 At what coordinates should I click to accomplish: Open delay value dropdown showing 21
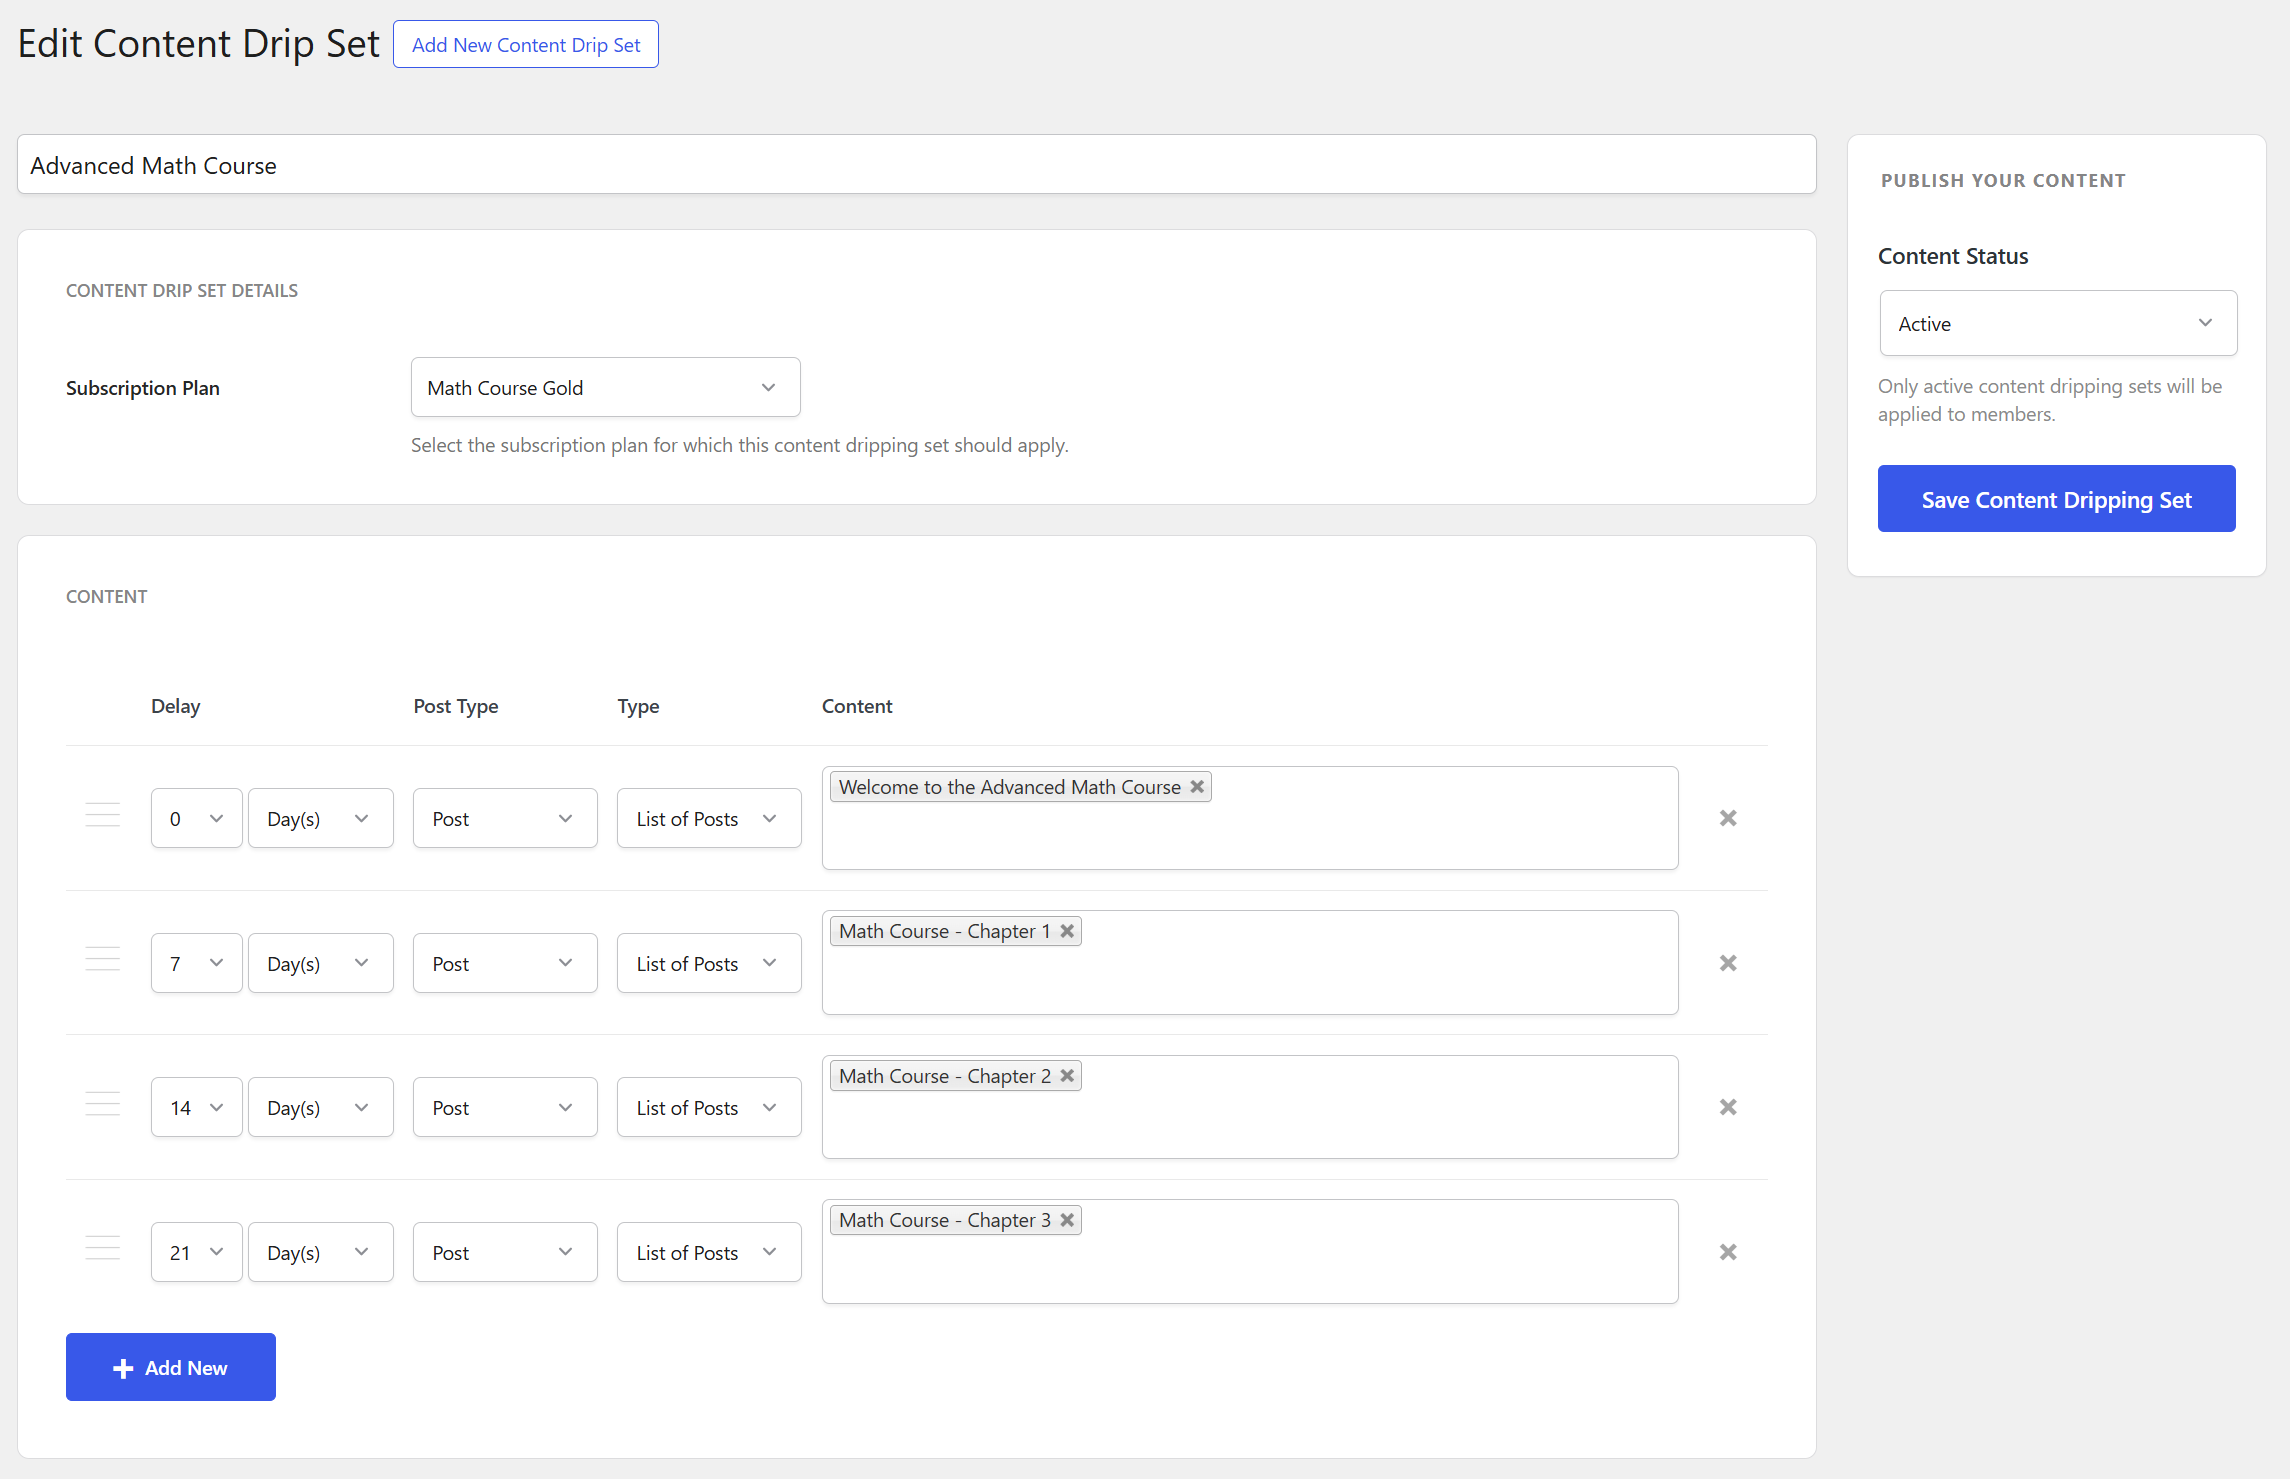click(196, 1252)
